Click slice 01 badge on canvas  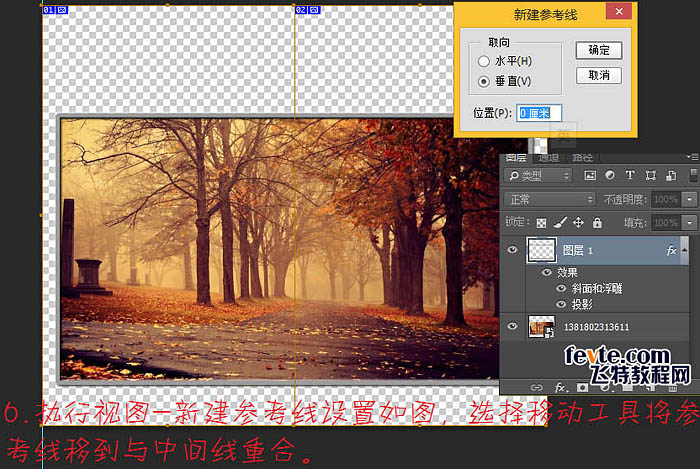pos(55,10)
